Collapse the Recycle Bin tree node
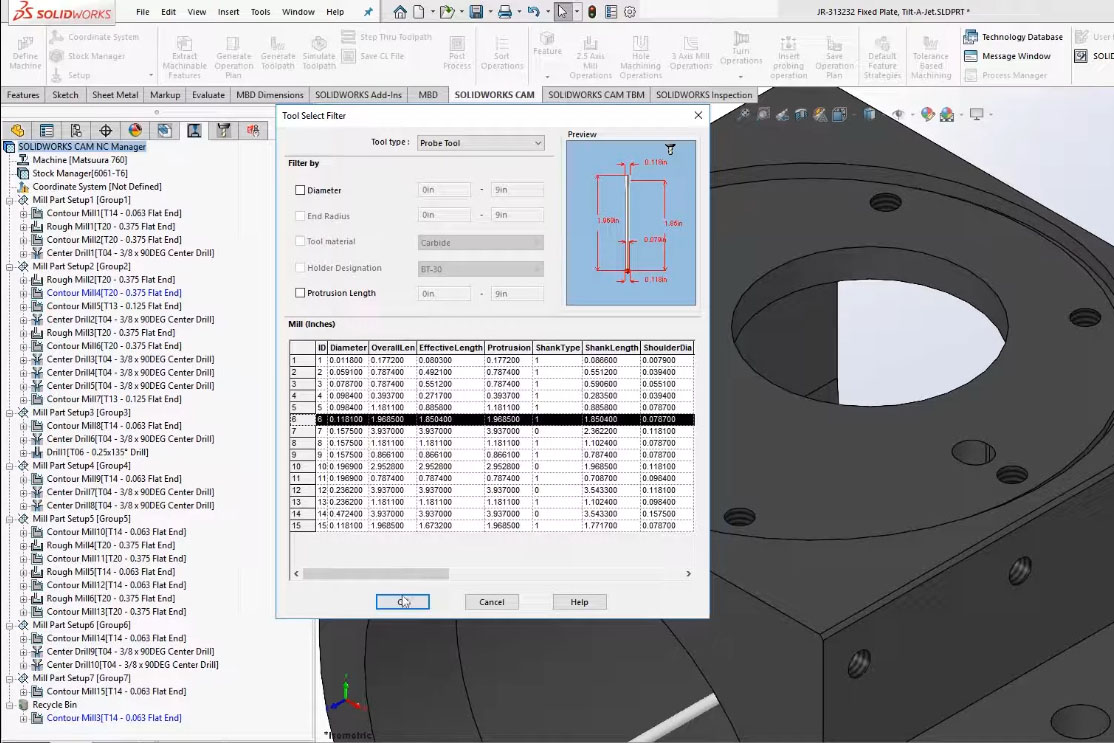 [10, 705]
